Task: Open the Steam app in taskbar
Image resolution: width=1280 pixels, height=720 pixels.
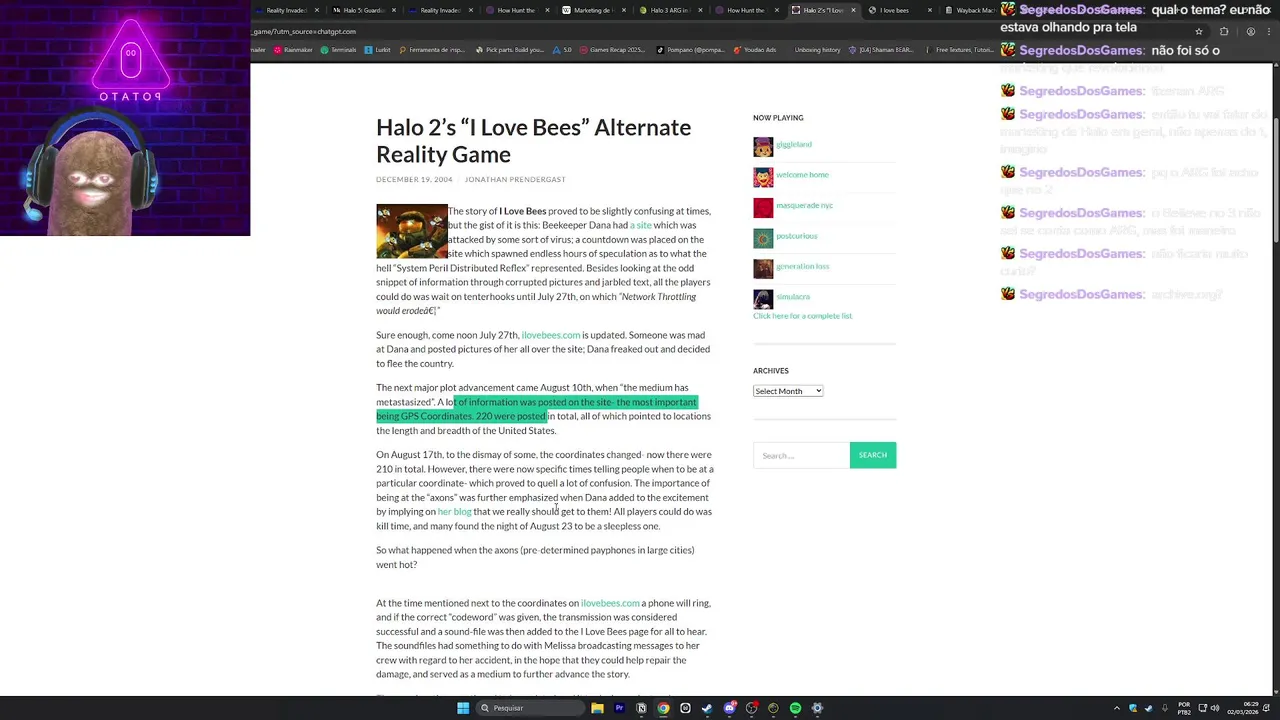Action: point(707,708)
